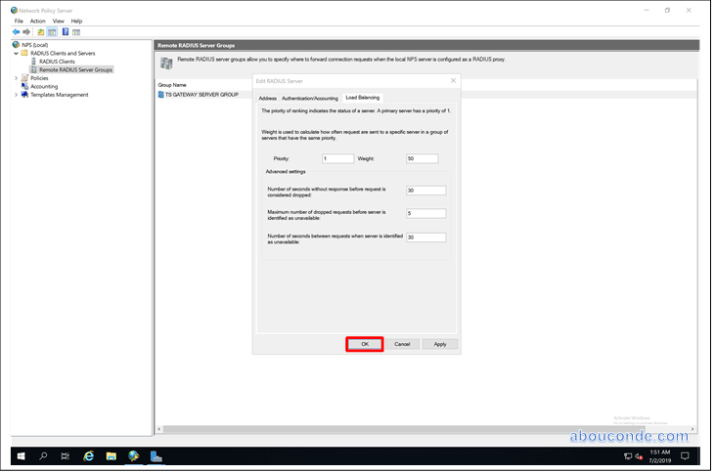714x472 pixels.
Task: Click the Apply button
Action: tap(440, 344)
